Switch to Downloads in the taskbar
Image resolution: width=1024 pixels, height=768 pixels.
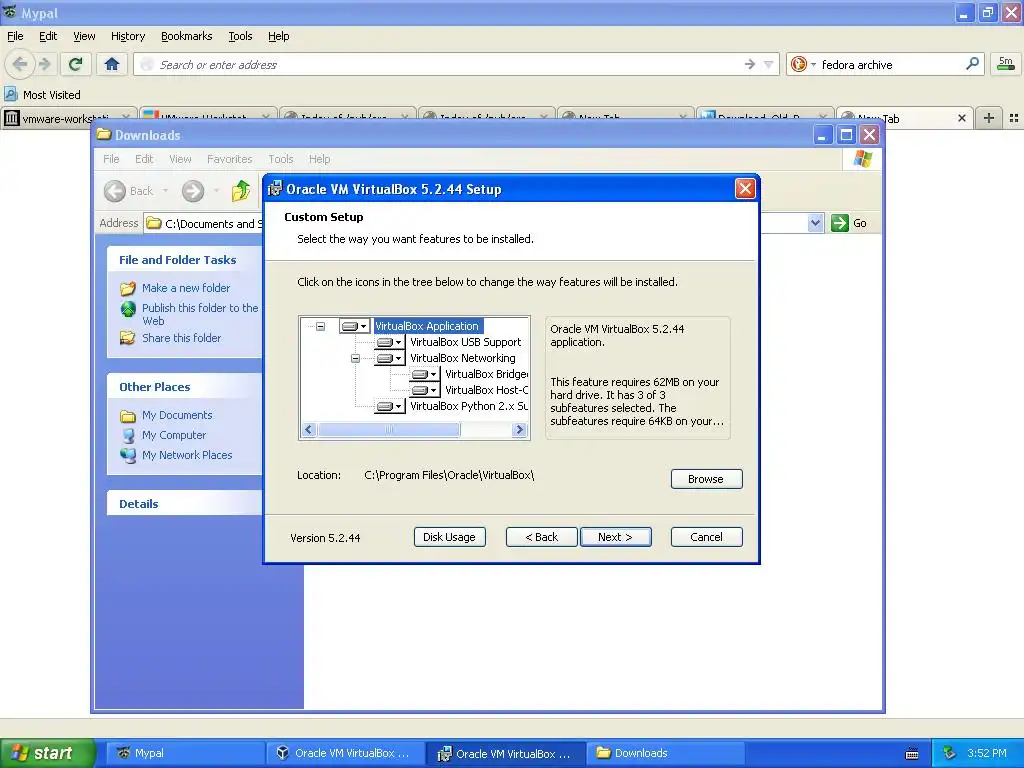click(666, 753)
